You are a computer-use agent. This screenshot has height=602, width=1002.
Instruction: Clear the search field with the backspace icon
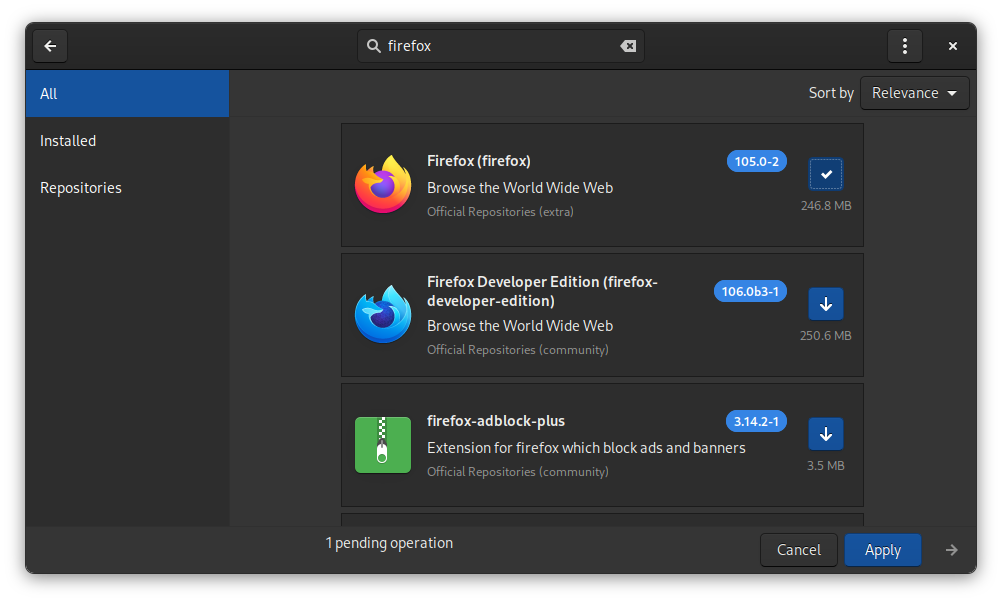coord(628,45)
